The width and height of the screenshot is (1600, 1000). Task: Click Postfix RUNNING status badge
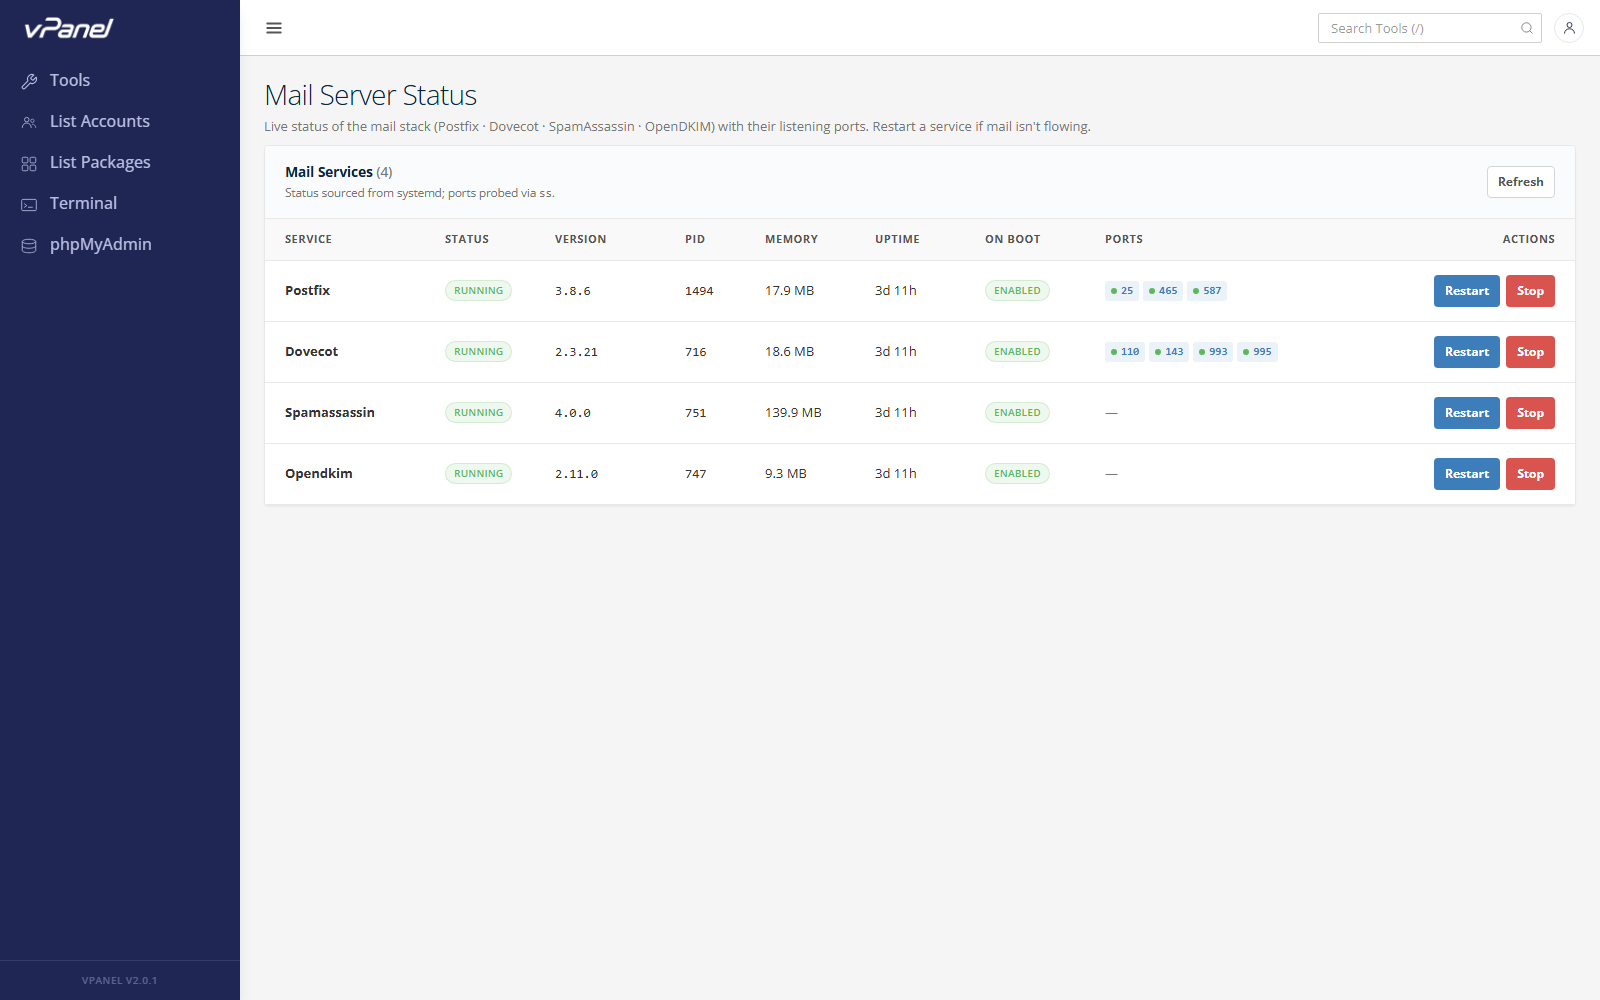tap(478, 291)
